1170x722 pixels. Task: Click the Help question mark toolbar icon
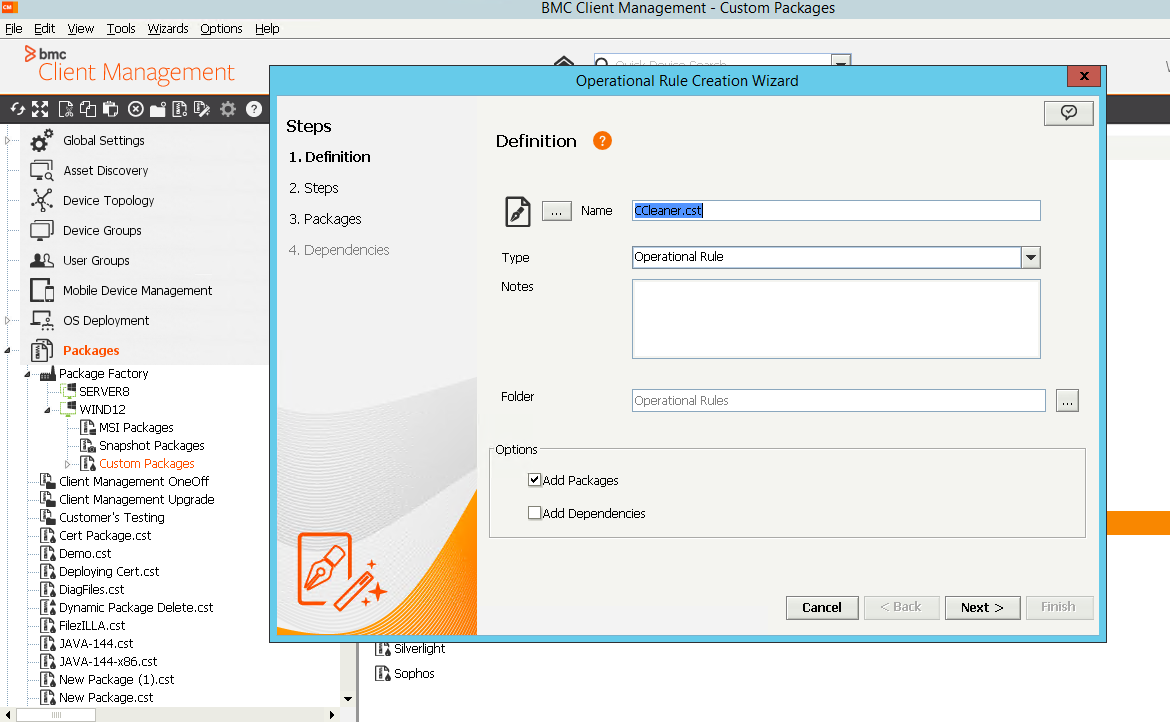click(x=254, y=110)
